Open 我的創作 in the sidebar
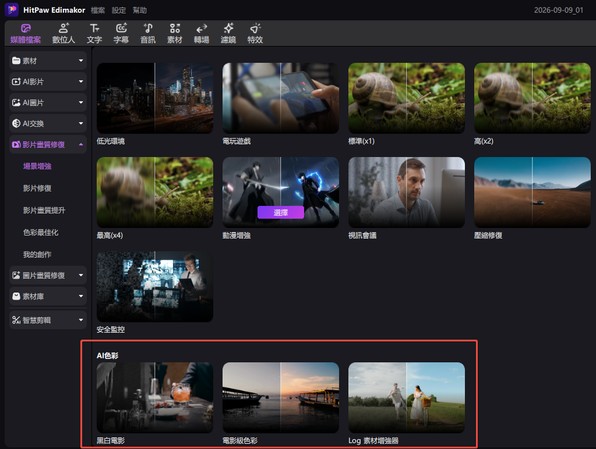Viewport: 596px width, 449px height. (x=37, y=254)
